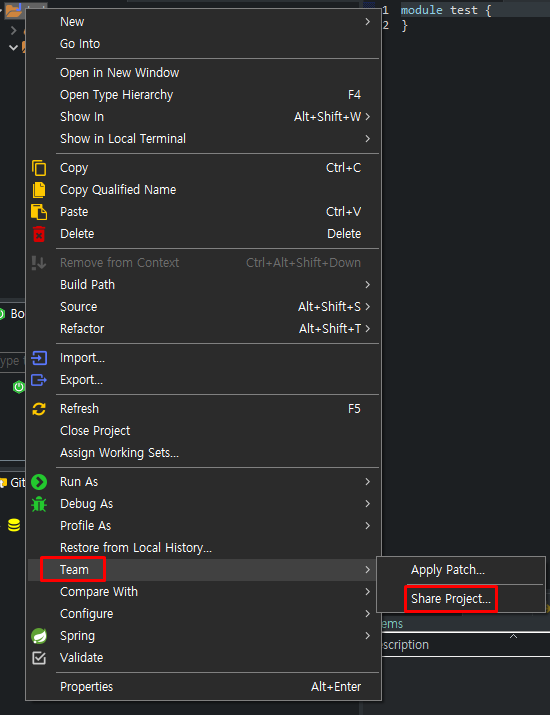Image resolution: width=550 pixels, height=715 pixels.
Task: Click the Validate menu label
Action: [82, 658]
